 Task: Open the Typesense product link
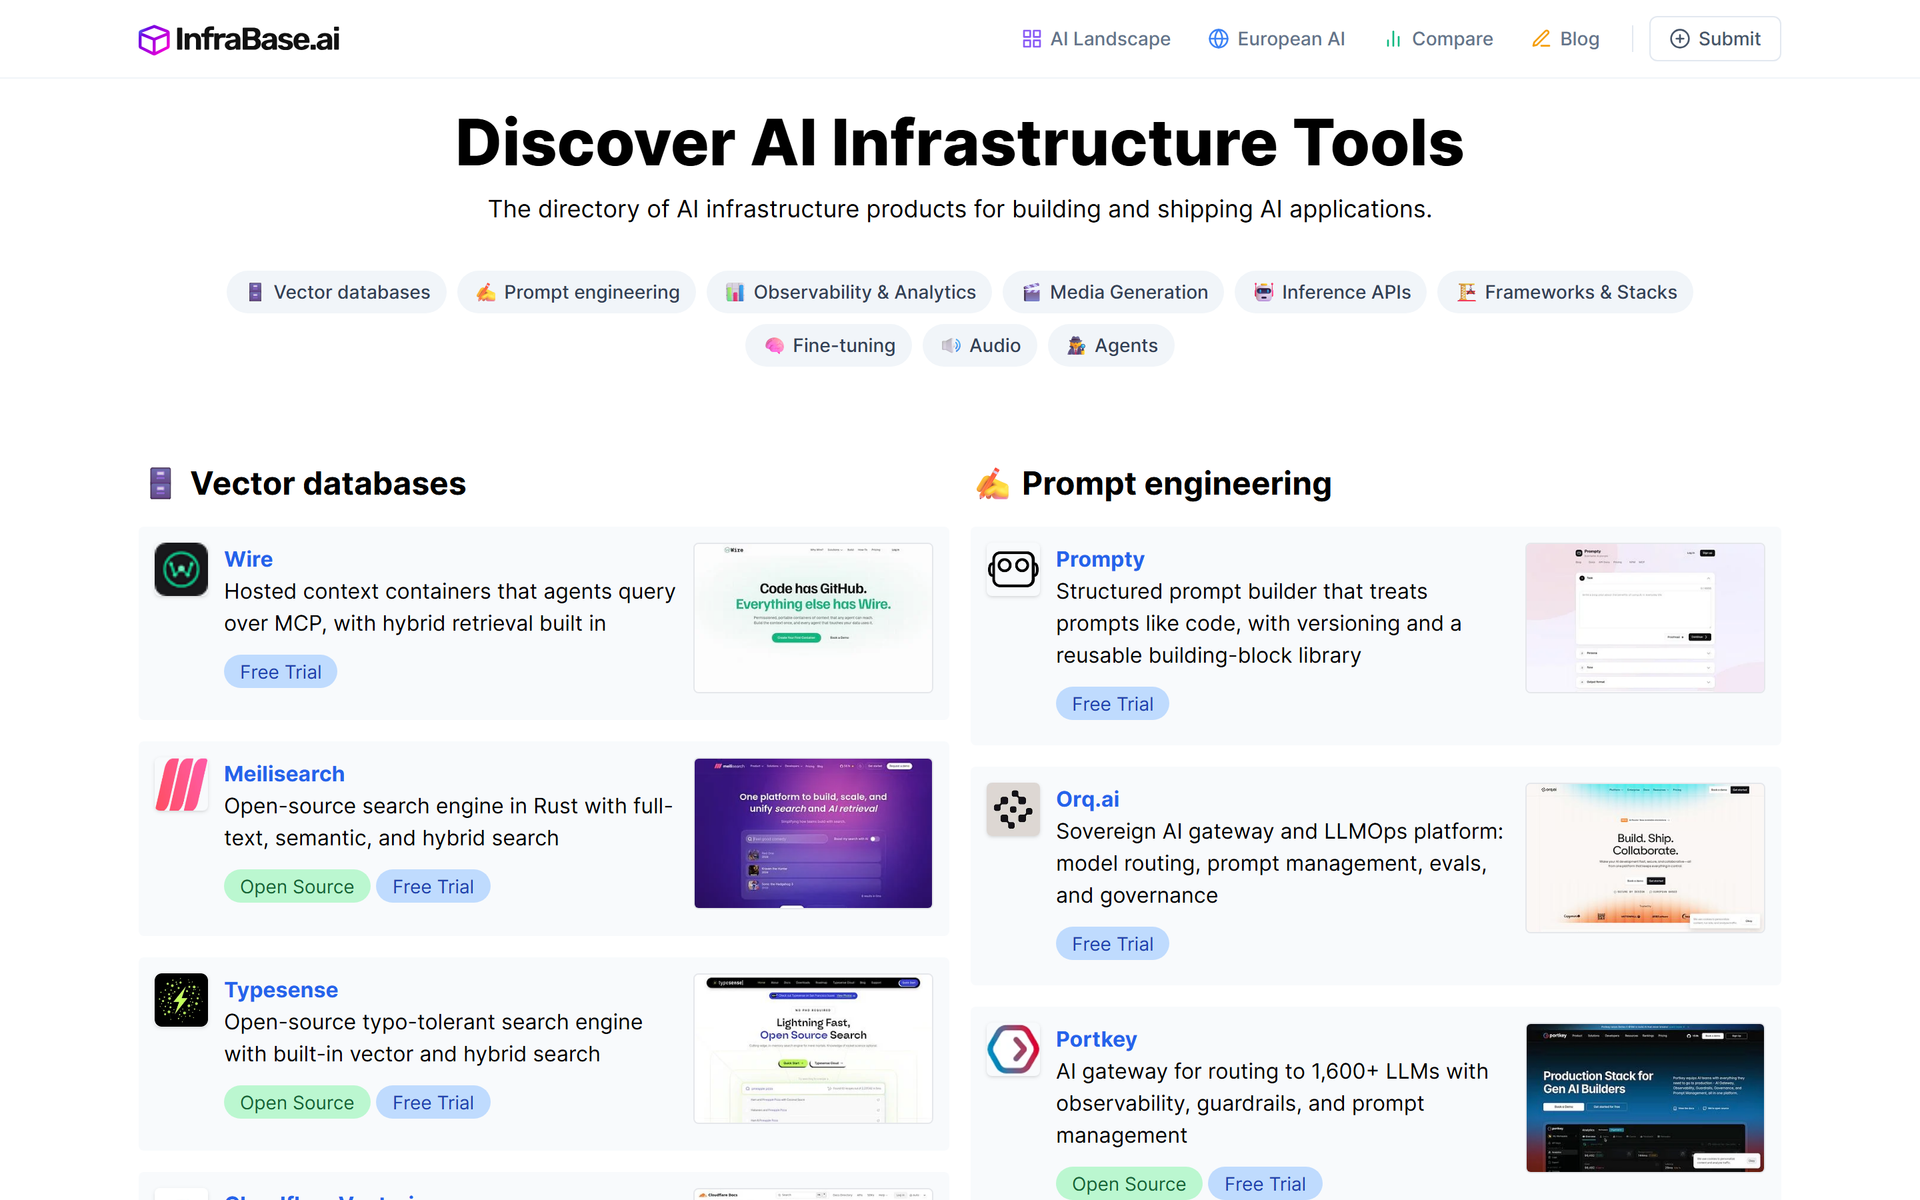click(281, 990)
